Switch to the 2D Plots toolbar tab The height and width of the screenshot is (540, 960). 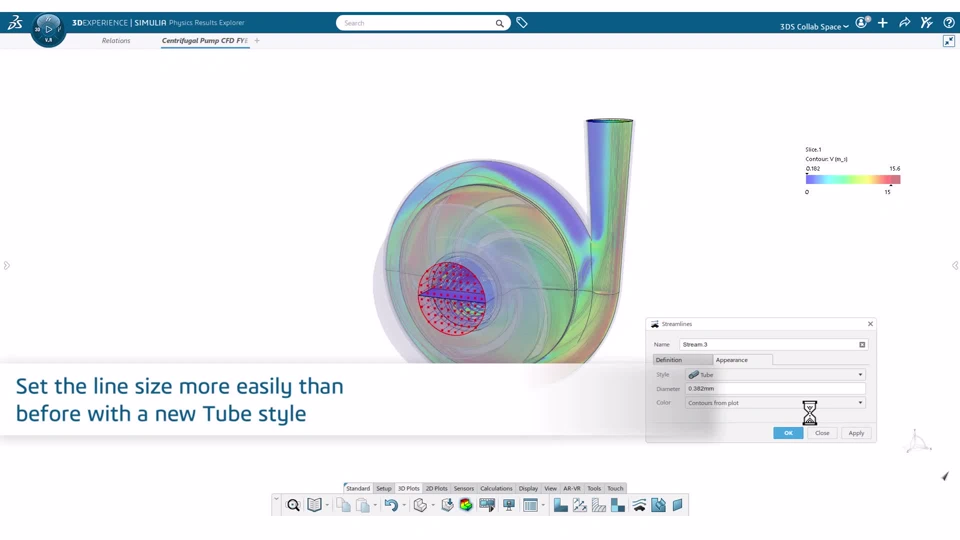pyautogui.click(x=437, y=489)
